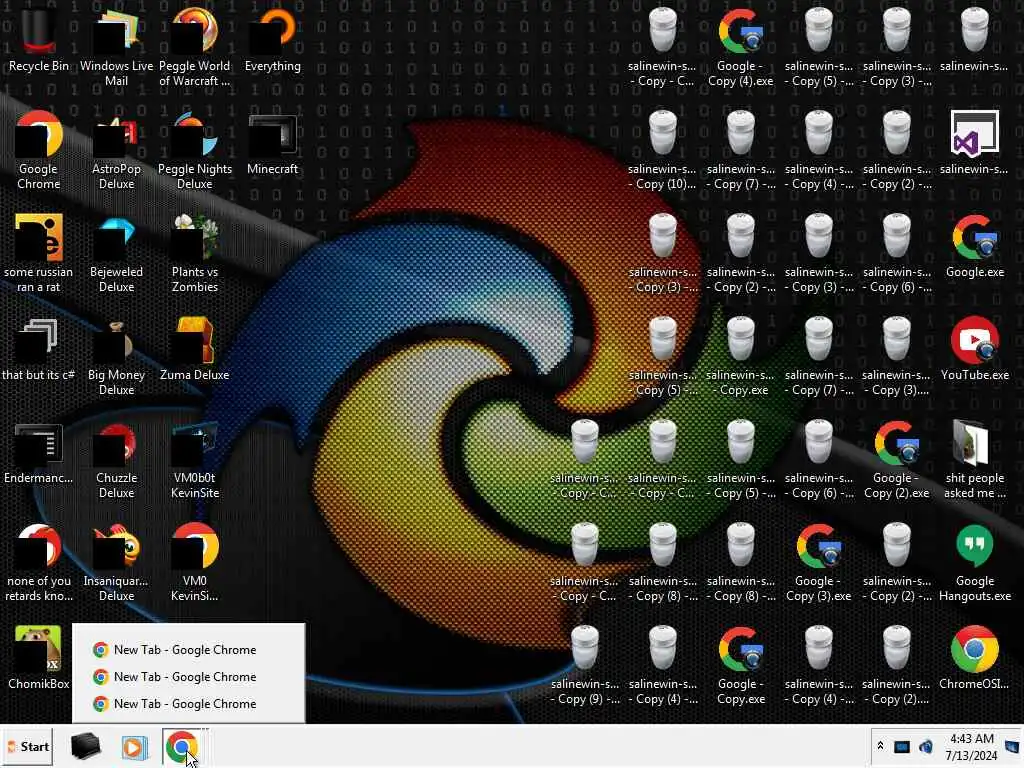Select Google - Copy.exe icon
1024x768 pixels.
[741, 665]
